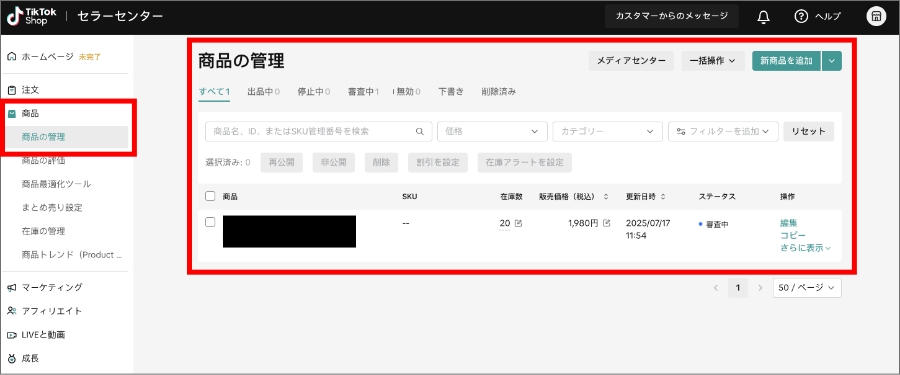Expand arrow next to 新商品を追加
The image size is (900, 375).
click(832, 61)
